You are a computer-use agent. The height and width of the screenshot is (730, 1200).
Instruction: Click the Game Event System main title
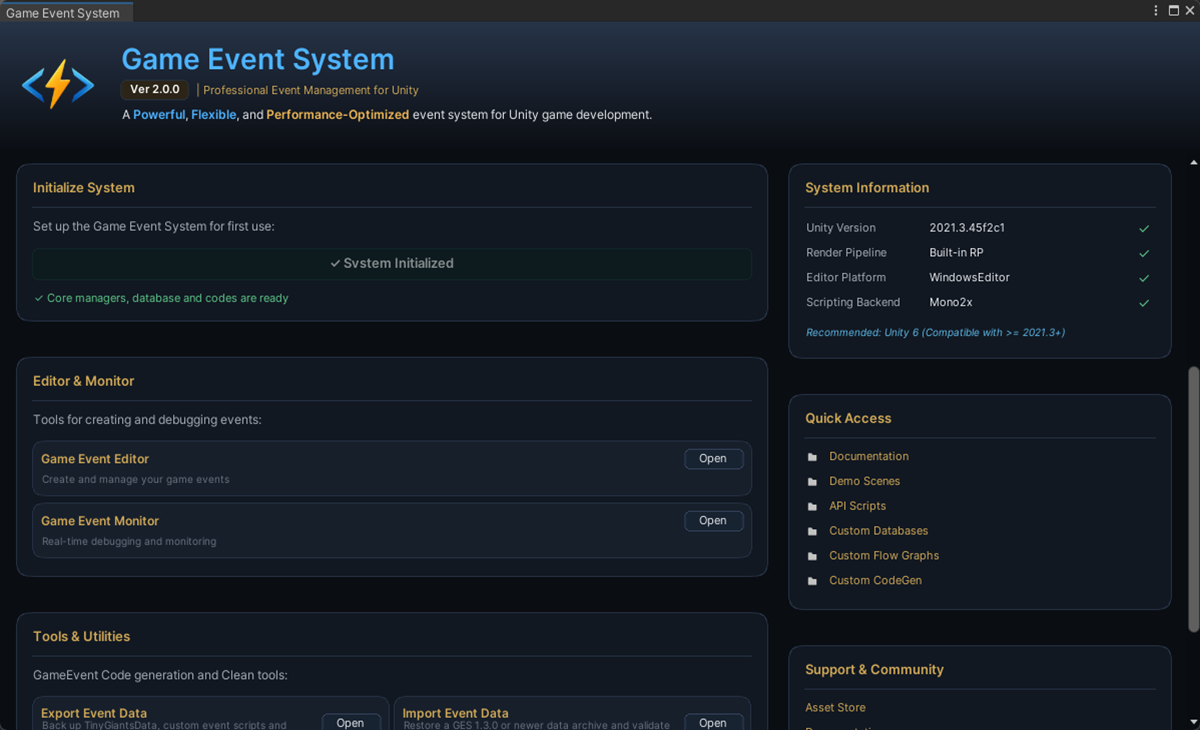click(x=258, y=59)
